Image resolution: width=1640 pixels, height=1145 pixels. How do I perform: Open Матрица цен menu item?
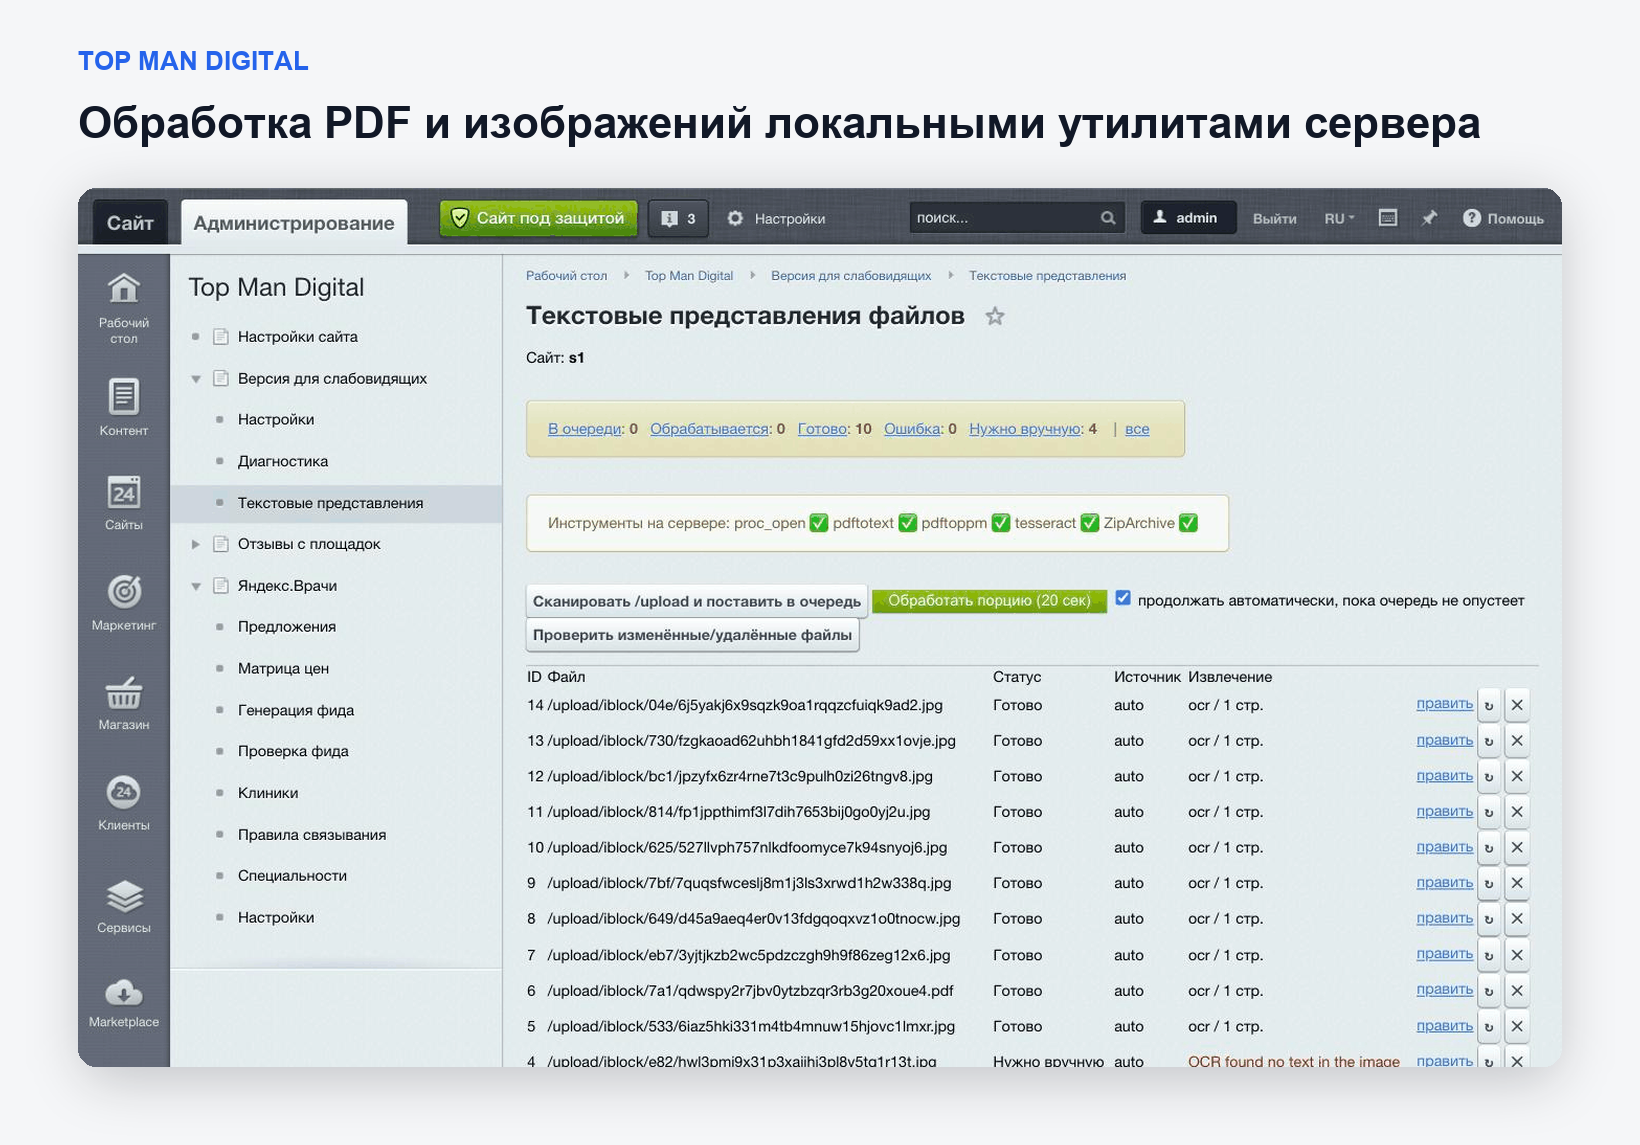pos(283,668)
